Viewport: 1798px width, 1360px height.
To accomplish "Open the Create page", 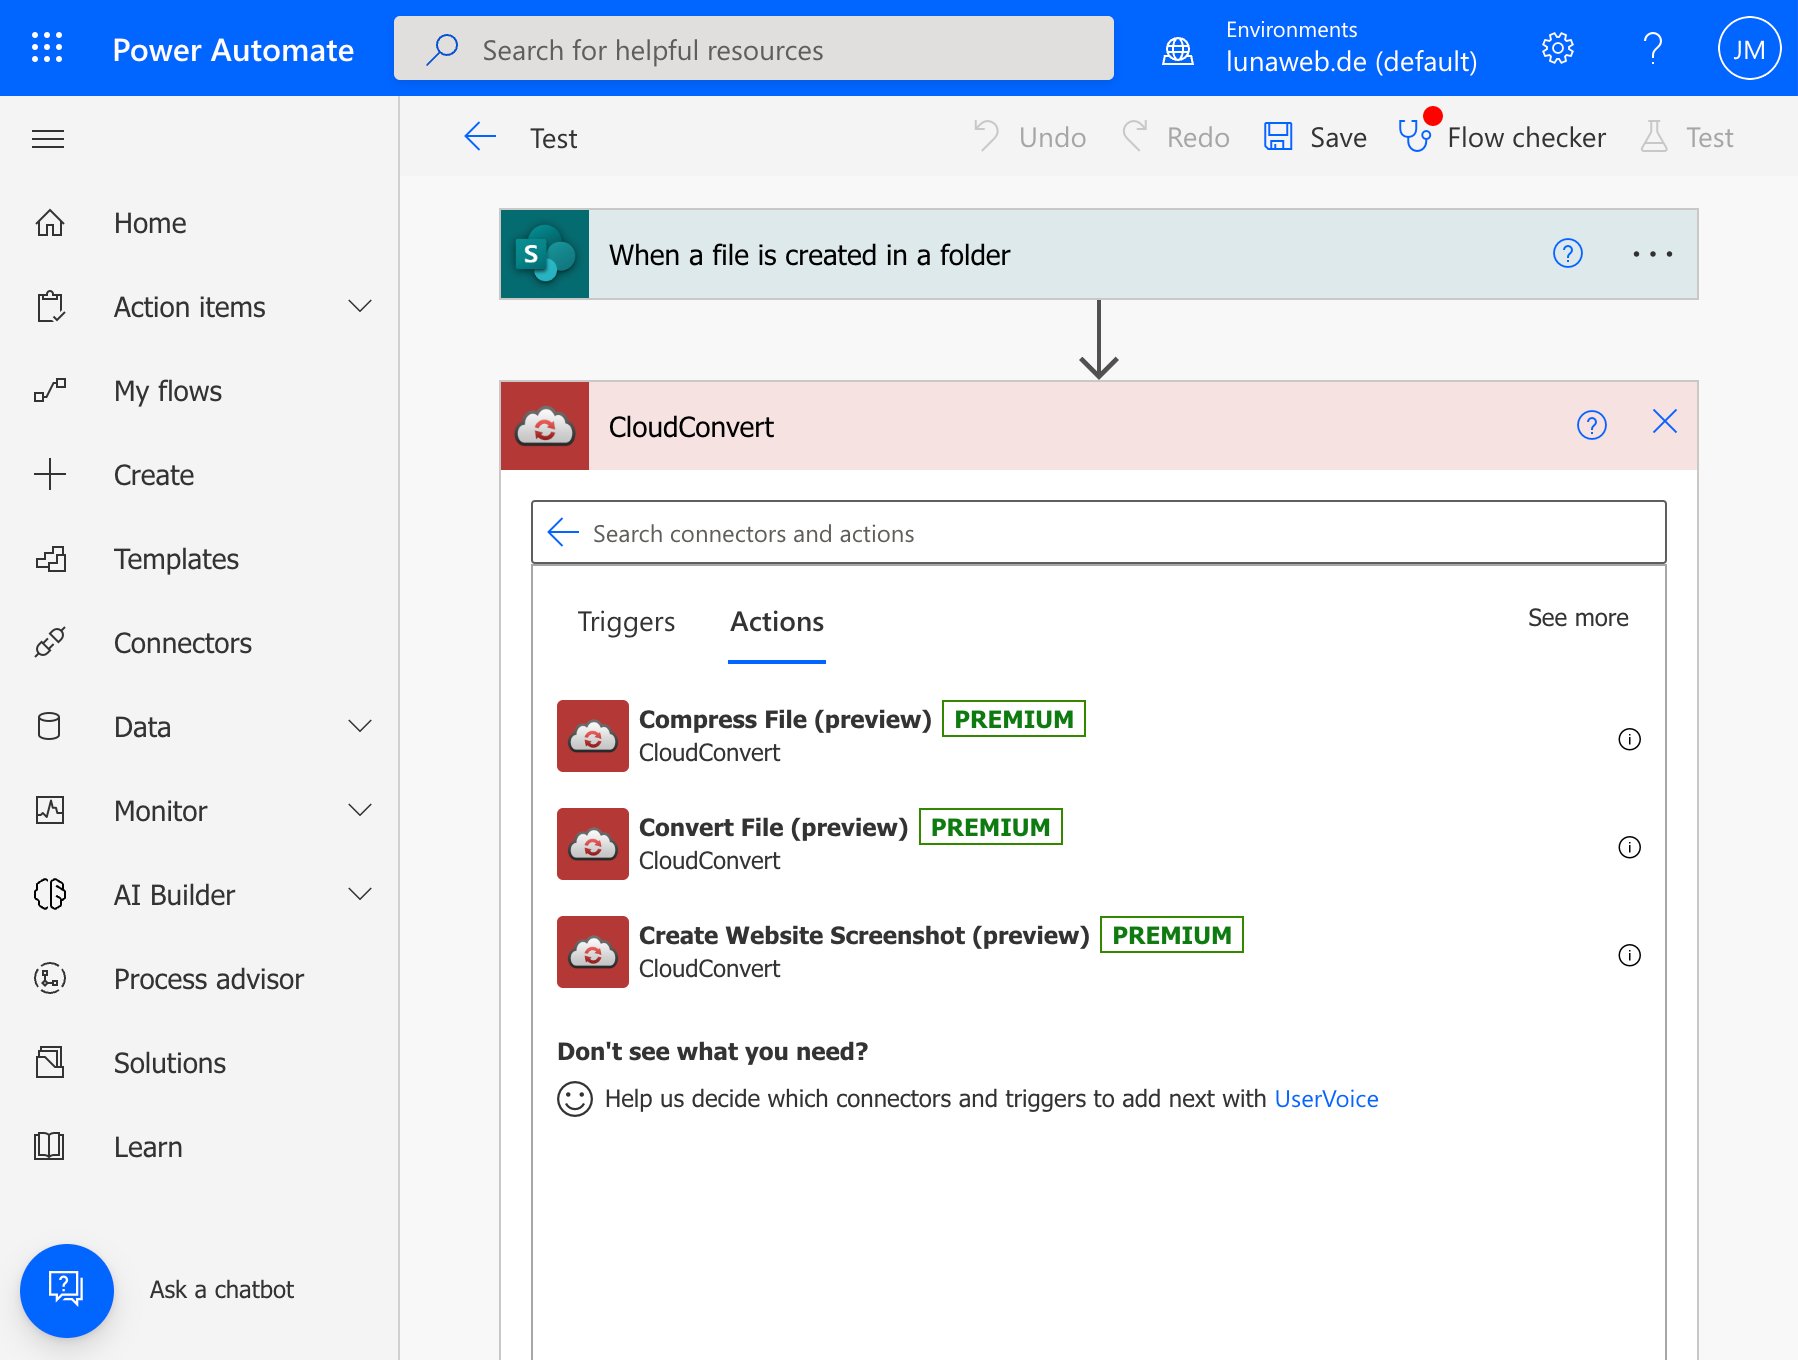I will [x=153, y=475].
